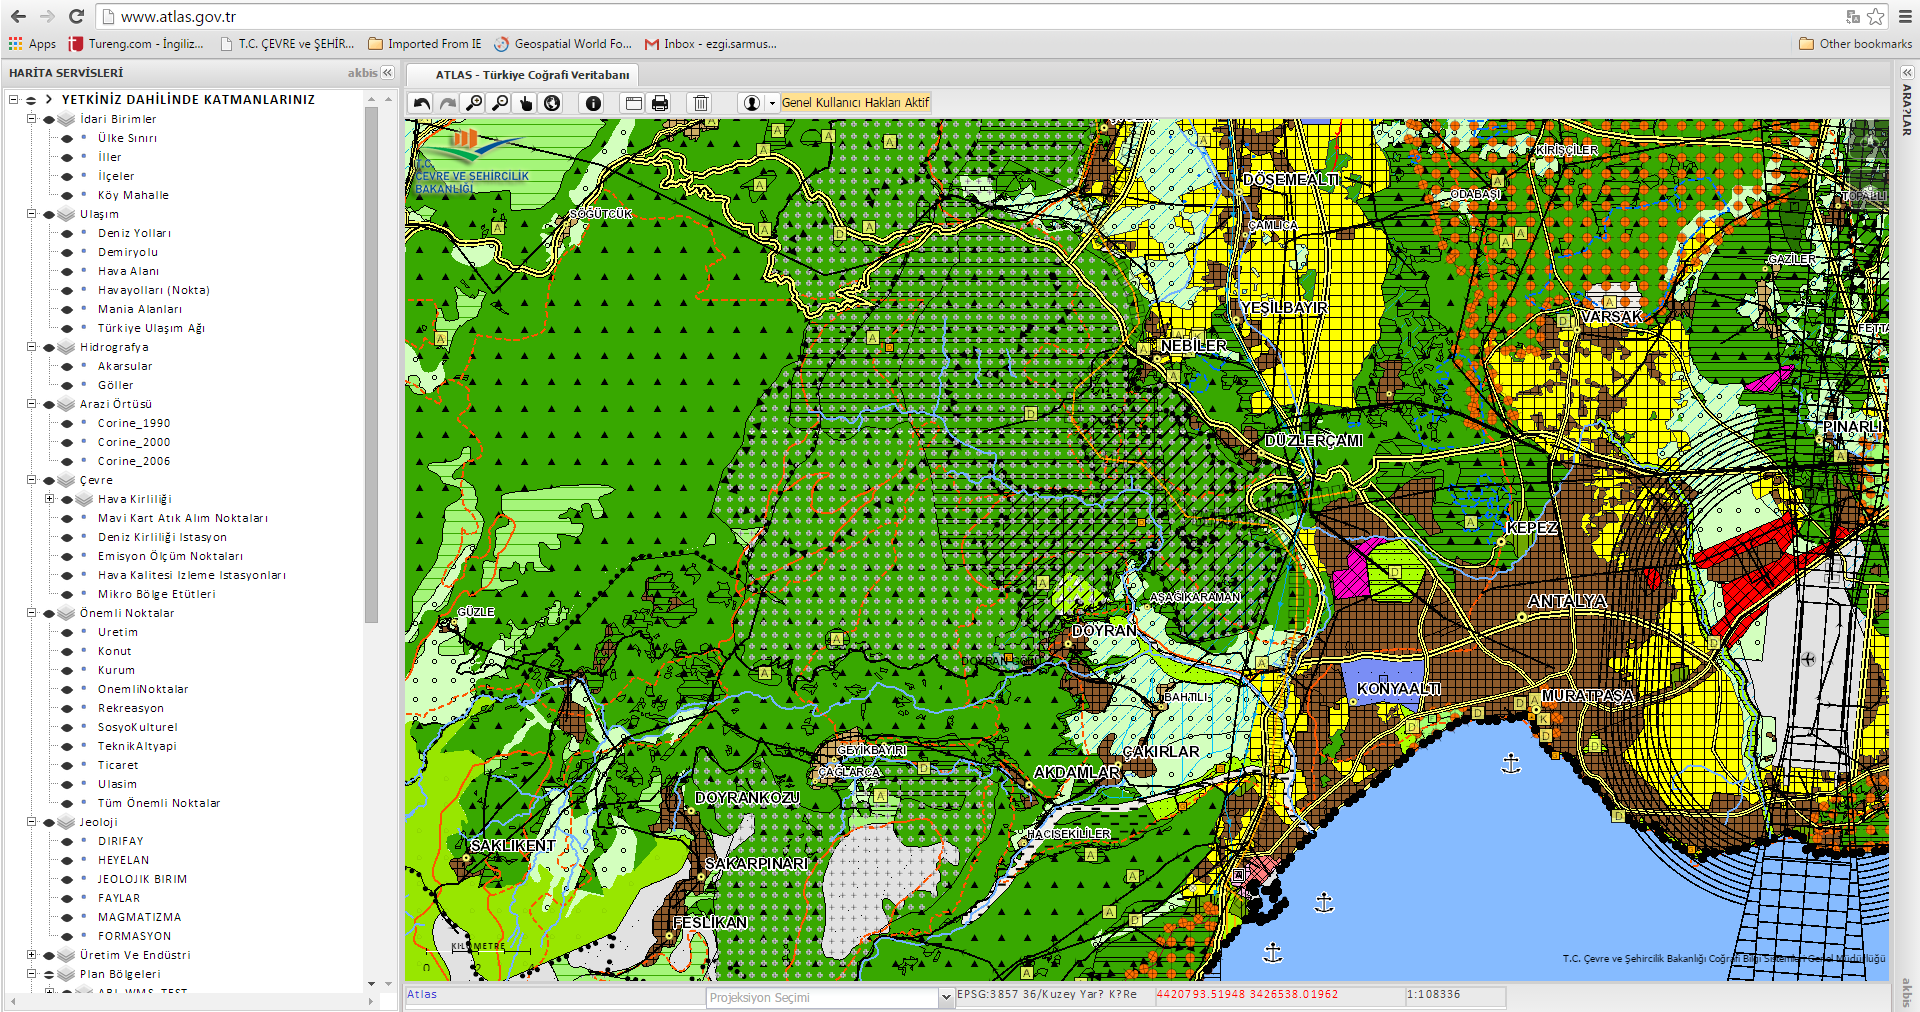Viewport: 1920px width, 1012px height.
Task: Collapse the Ulaşım tree group
Action: point(31,214)
